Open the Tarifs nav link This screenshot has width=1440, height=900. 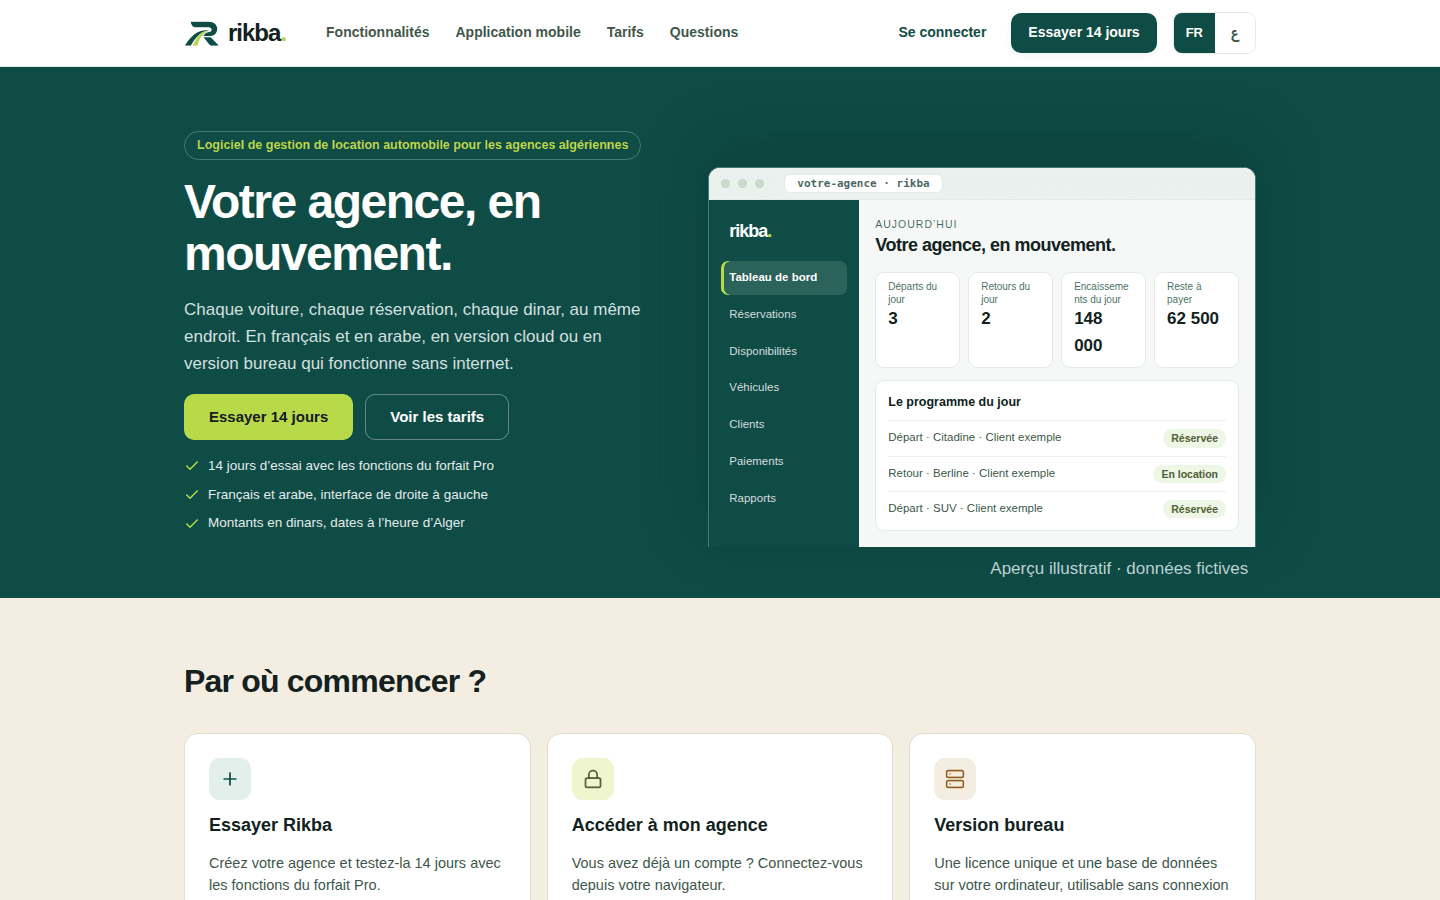tap(625, 32)
